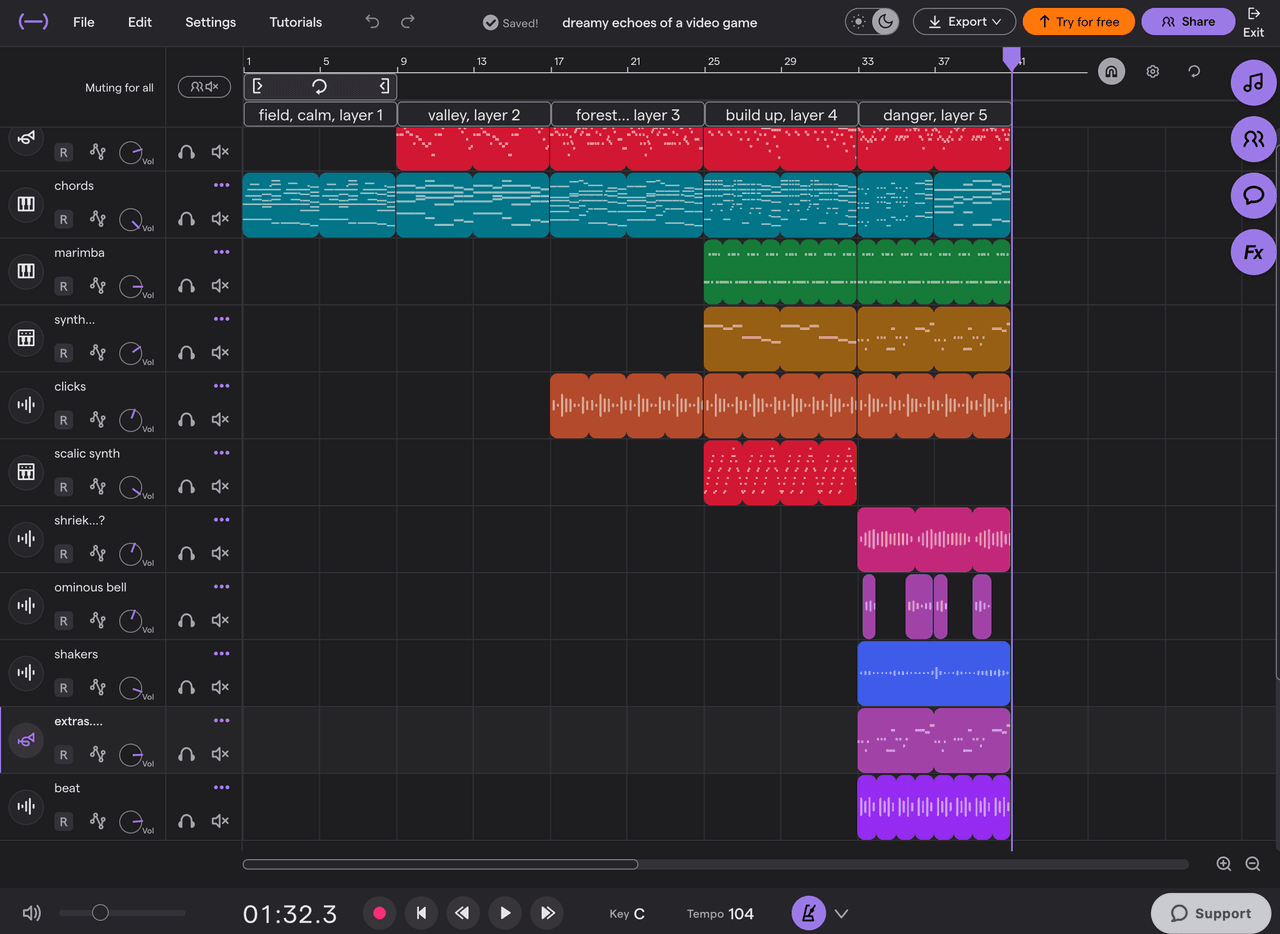This screenshot has height=934, width=1280.
Task: Open the chat comments panel icon
Action: (1253, 196)
